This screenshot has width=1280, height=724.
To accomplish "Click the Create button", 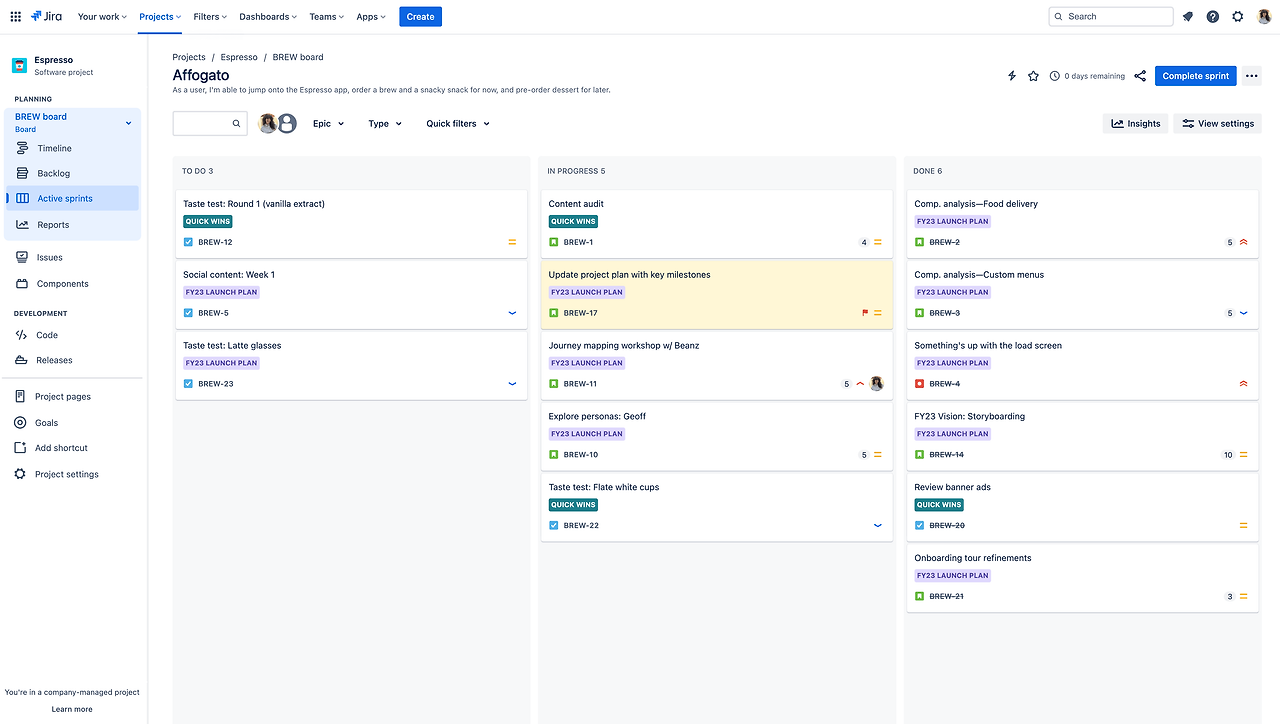I will tap(420, 16).
